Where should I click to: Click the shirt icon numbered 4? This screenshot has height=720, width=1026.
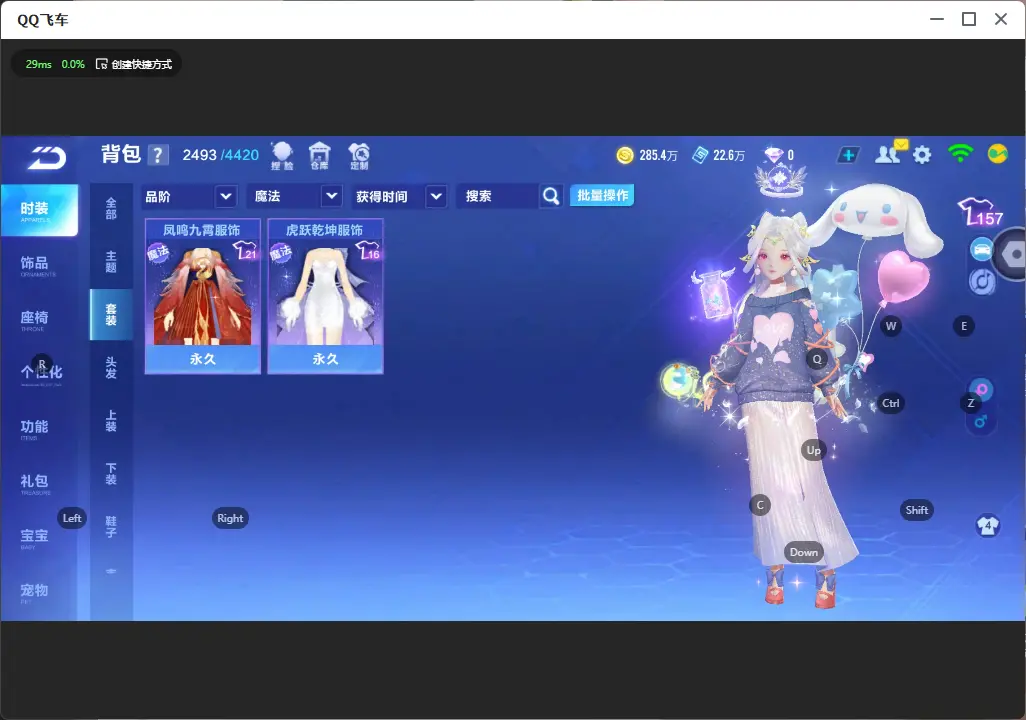[x=988, y=525]
